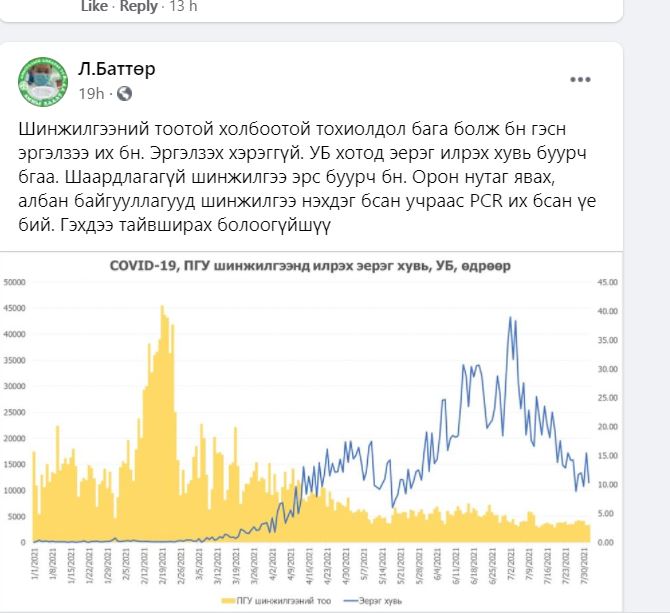Click the 50000 label on left axis
The width and height of the screenshot is (670, 613).
click(x=14, y=282)
